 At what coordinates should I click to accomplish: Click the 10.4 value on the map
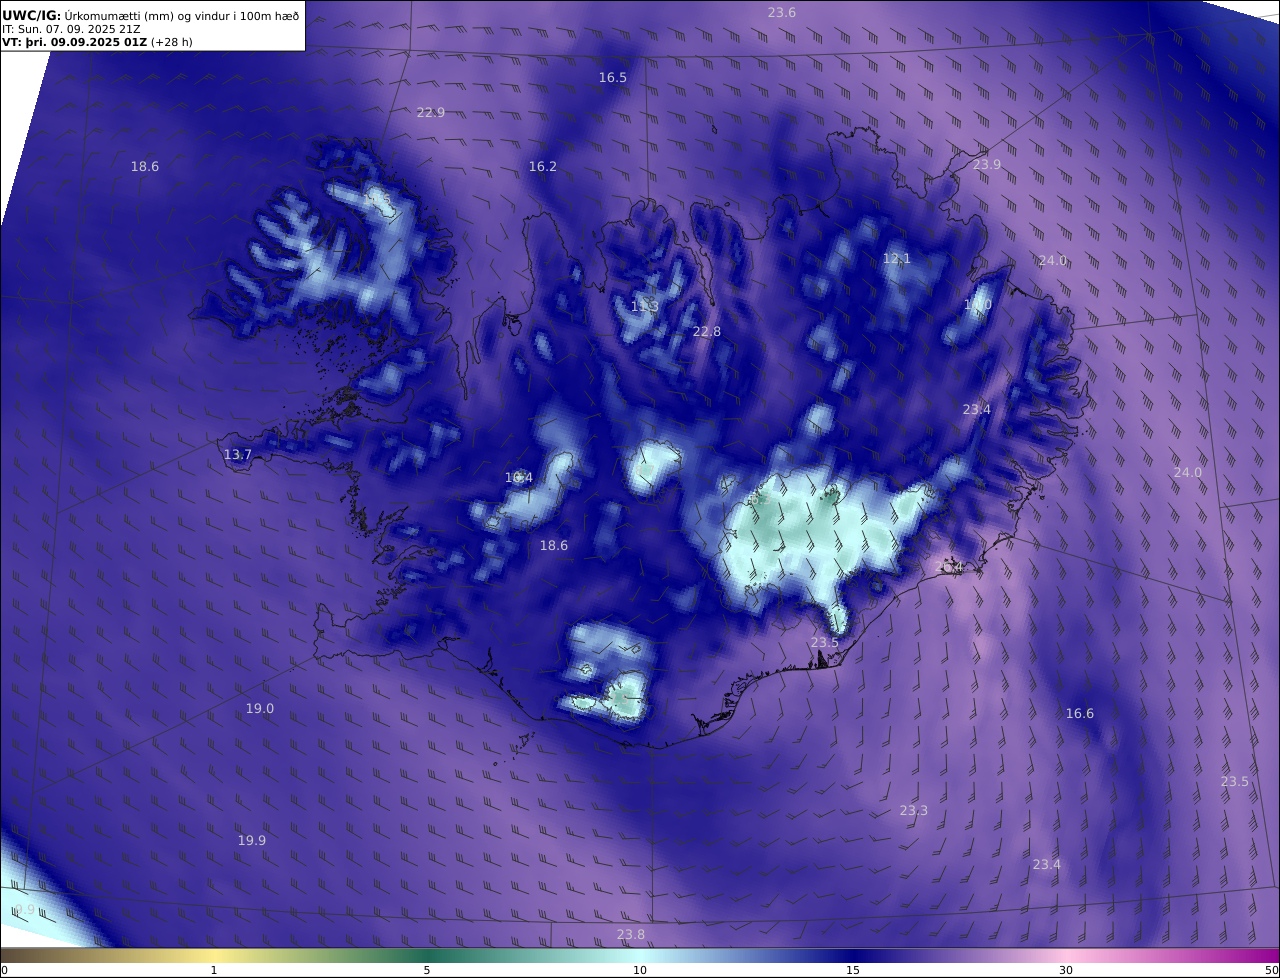point(519,478)
